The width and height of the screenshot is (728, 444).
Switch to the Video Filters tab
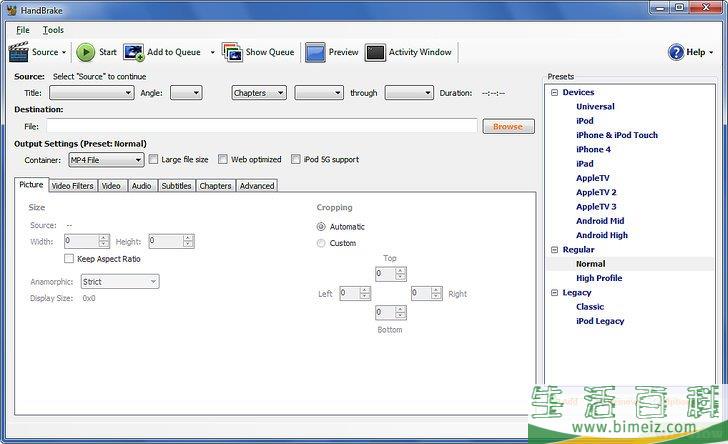73,186
